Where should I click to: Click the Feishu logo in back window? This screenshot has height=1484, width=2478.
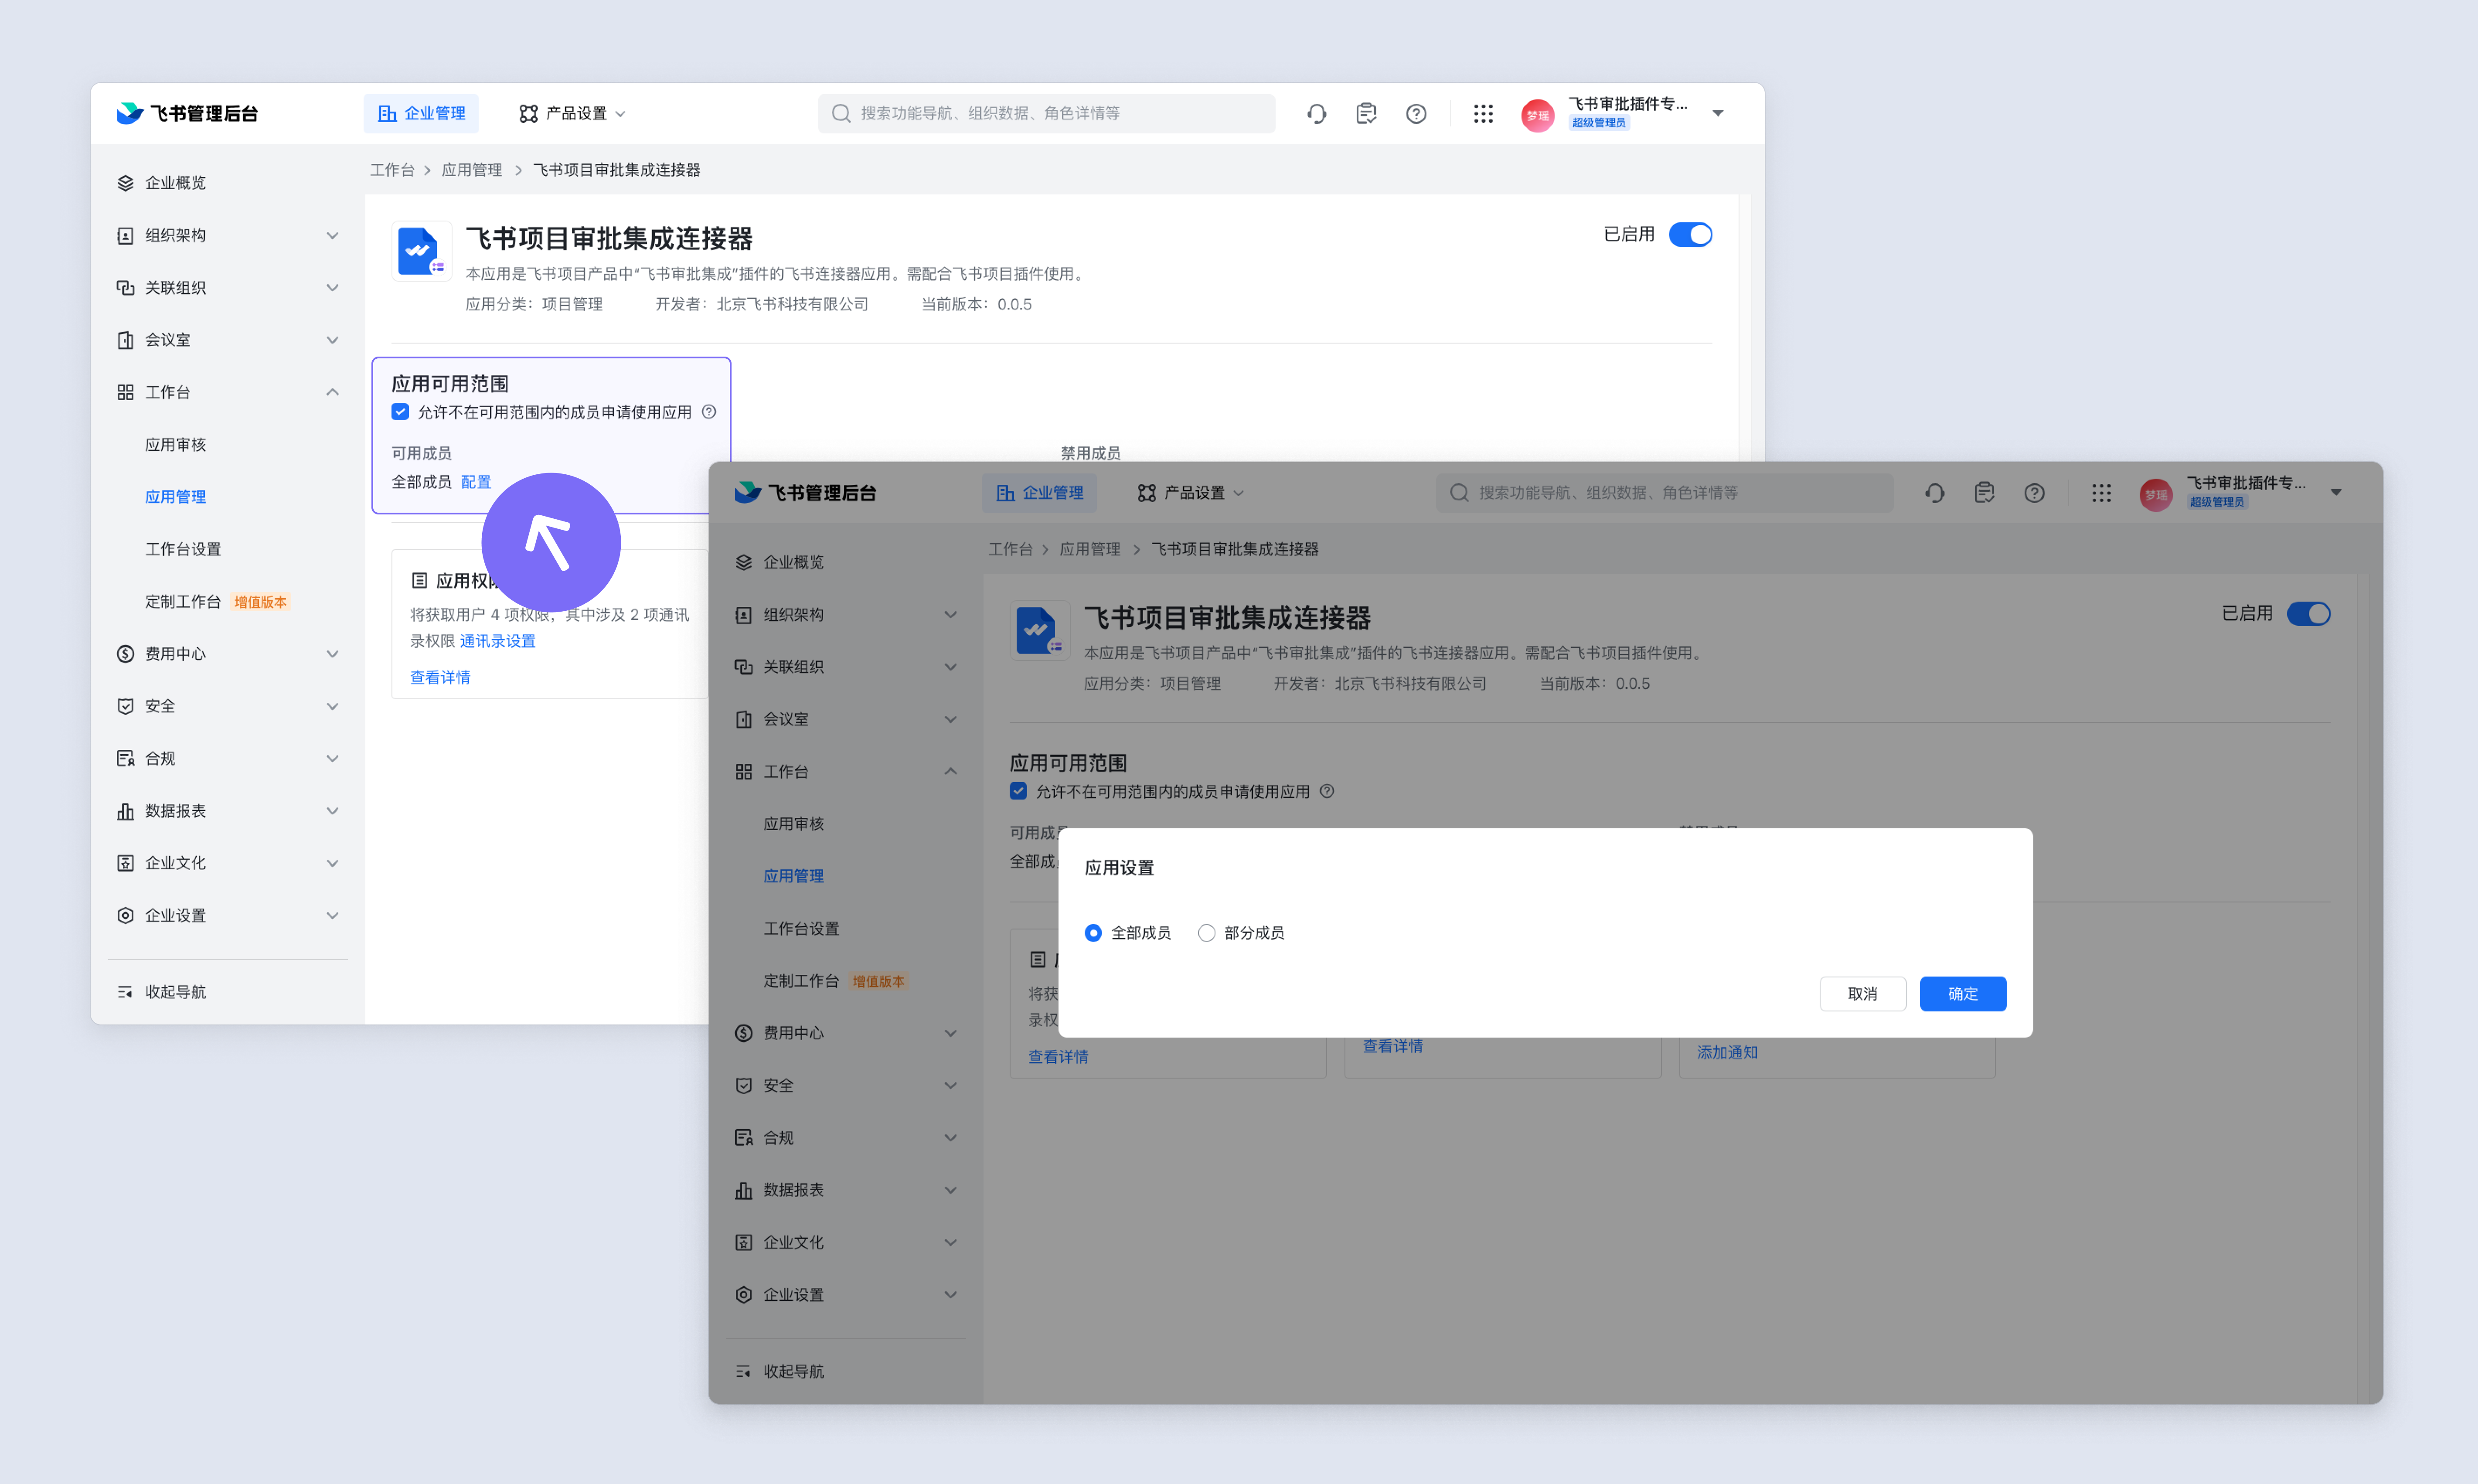click(130, 113)
